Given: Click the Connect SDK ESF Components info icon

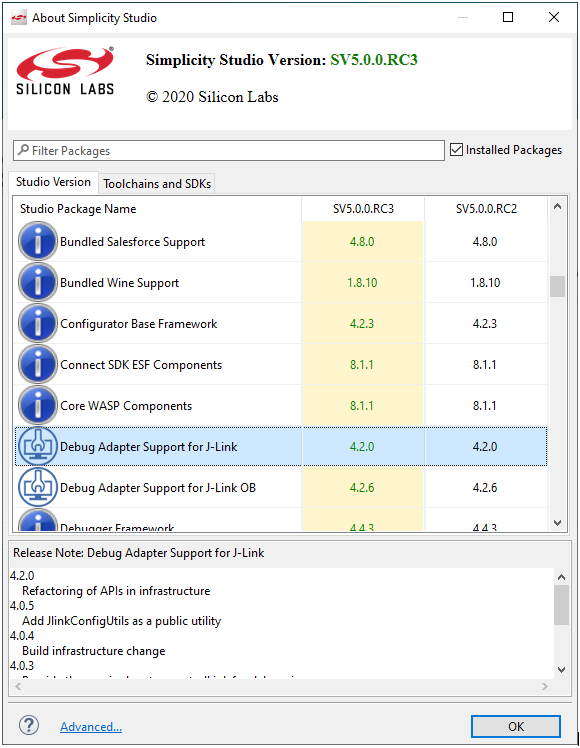Looking at the screenshot, I should tap(38, 364).
